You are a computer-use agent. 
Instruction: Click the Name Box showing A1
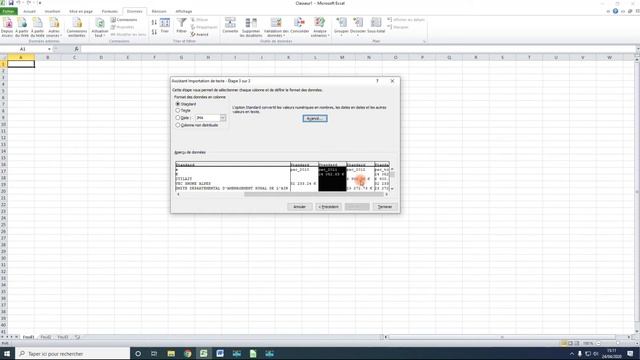[24, 49]
